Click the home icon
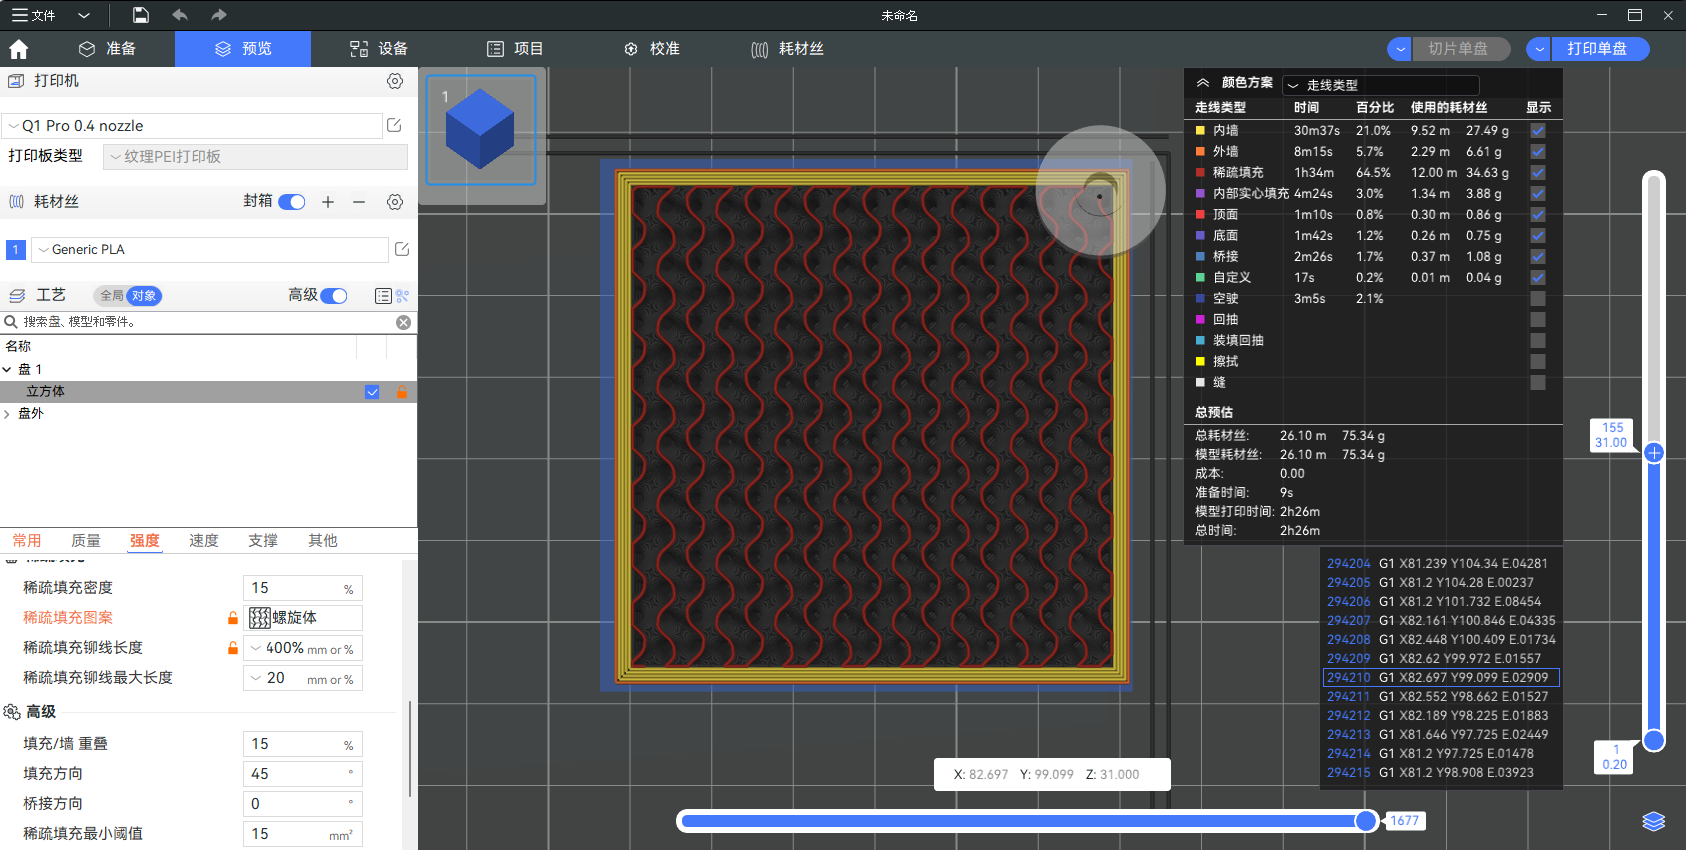1686x850 pixels. click(x=19, y=49)
